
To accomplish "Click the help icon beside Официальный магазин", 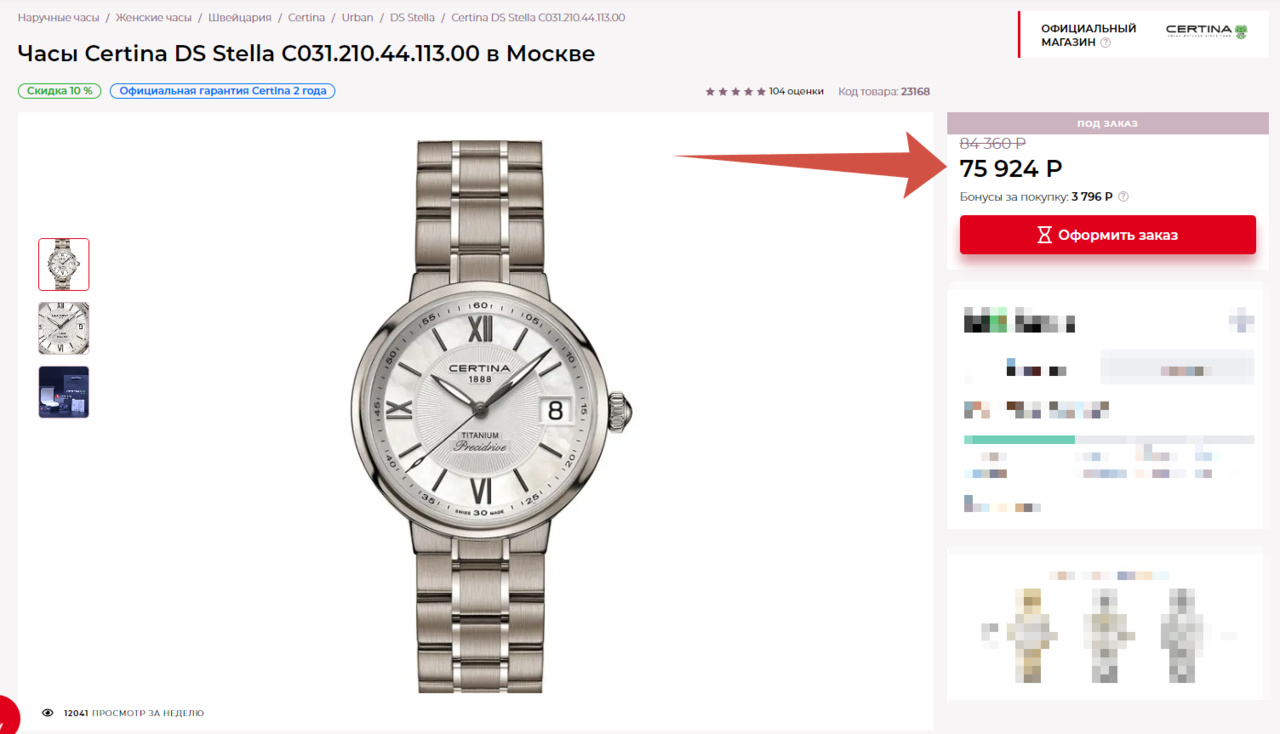I will click(1105, 43).
